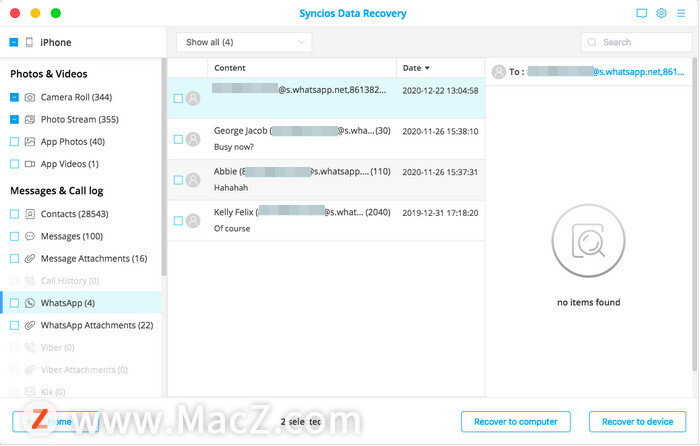The width and height of the screenshot is (700, 446).
Task: Check the WhatsApp Attachments (22) checkbox
Action: (14, 325)
